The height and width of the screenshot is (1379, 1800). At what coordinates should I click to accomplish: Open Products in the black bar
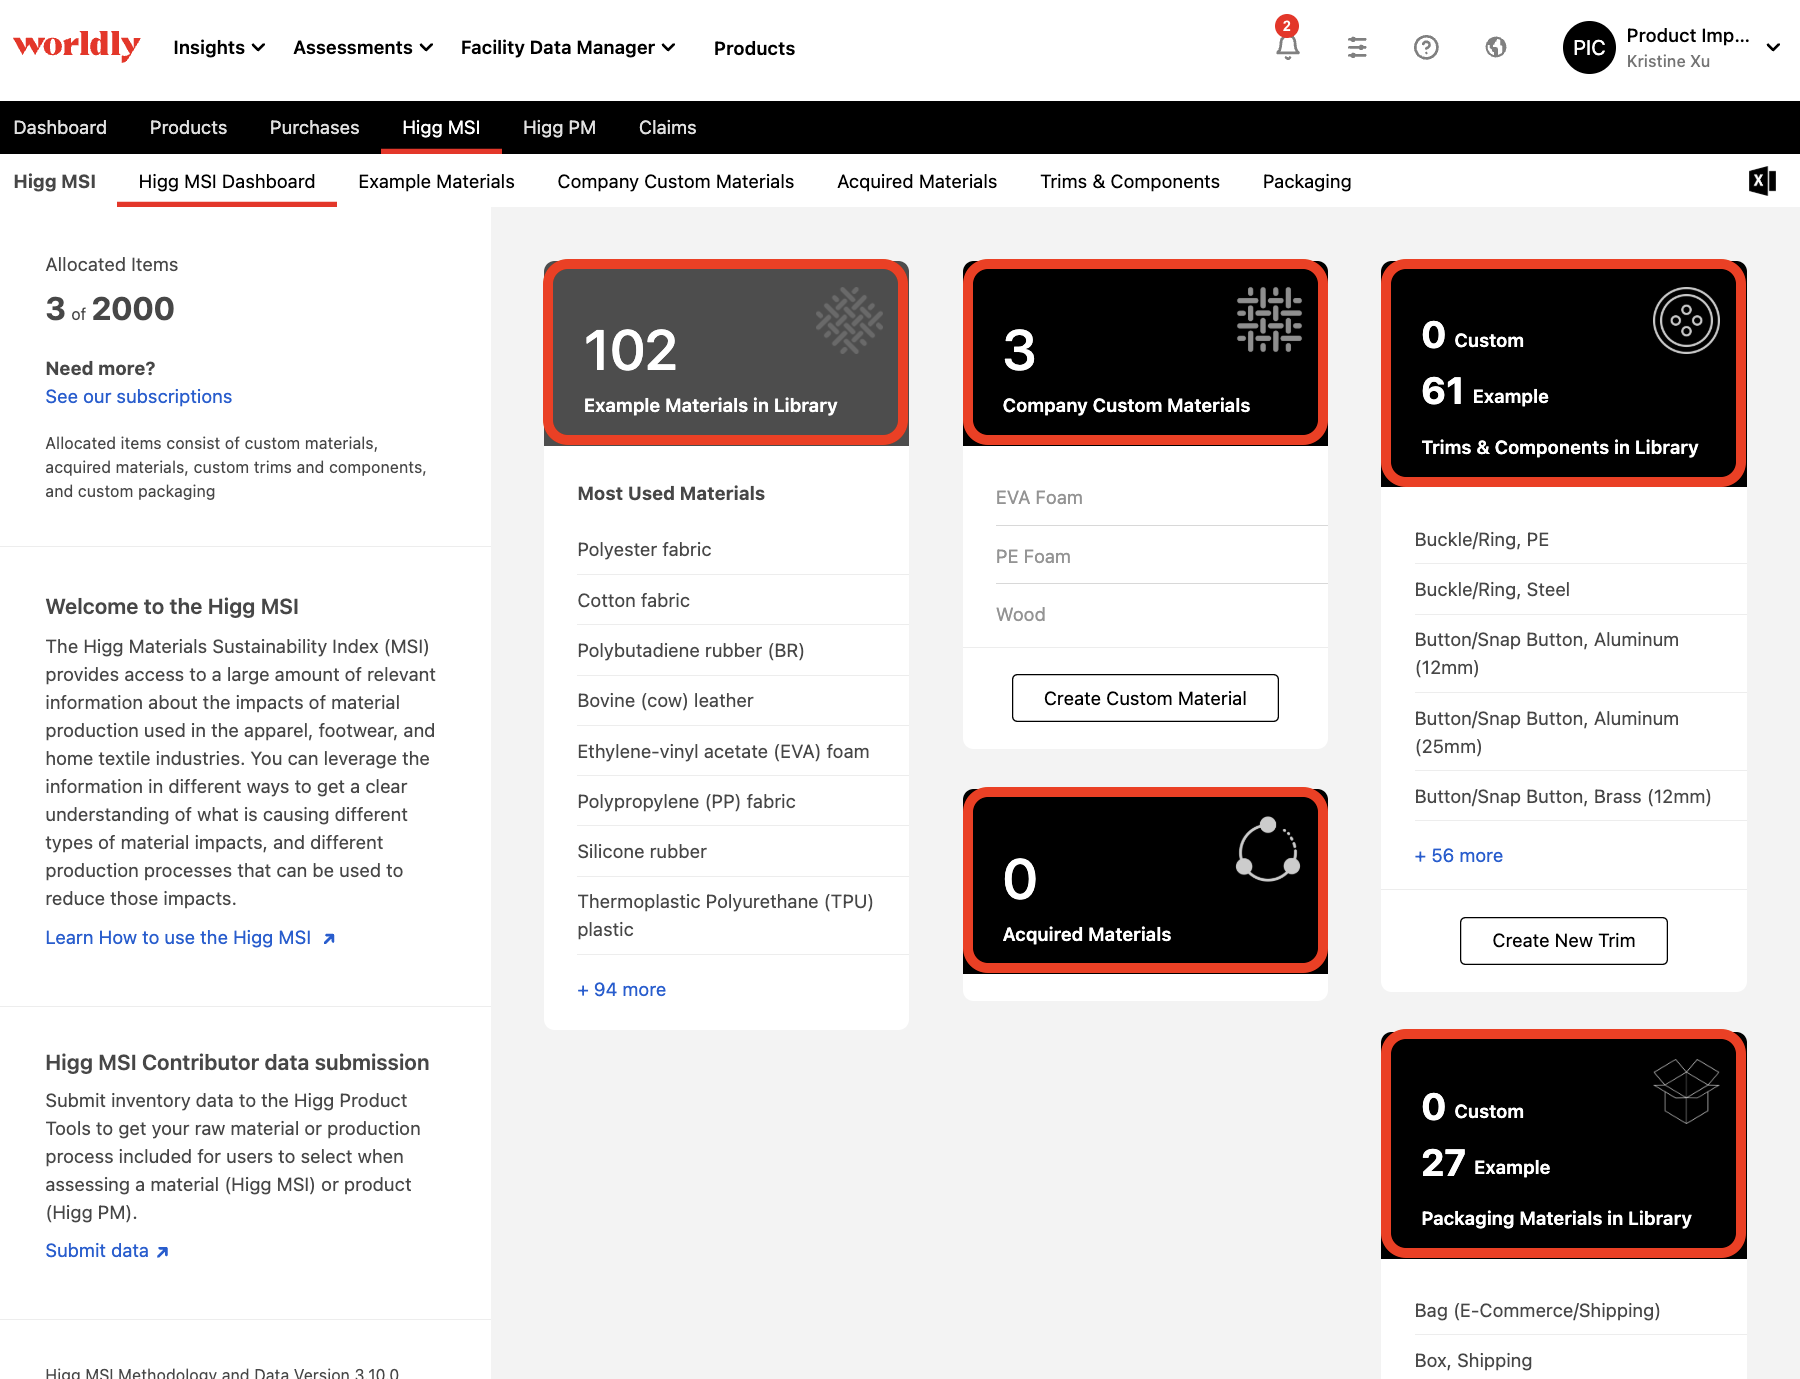coord(188,127)
